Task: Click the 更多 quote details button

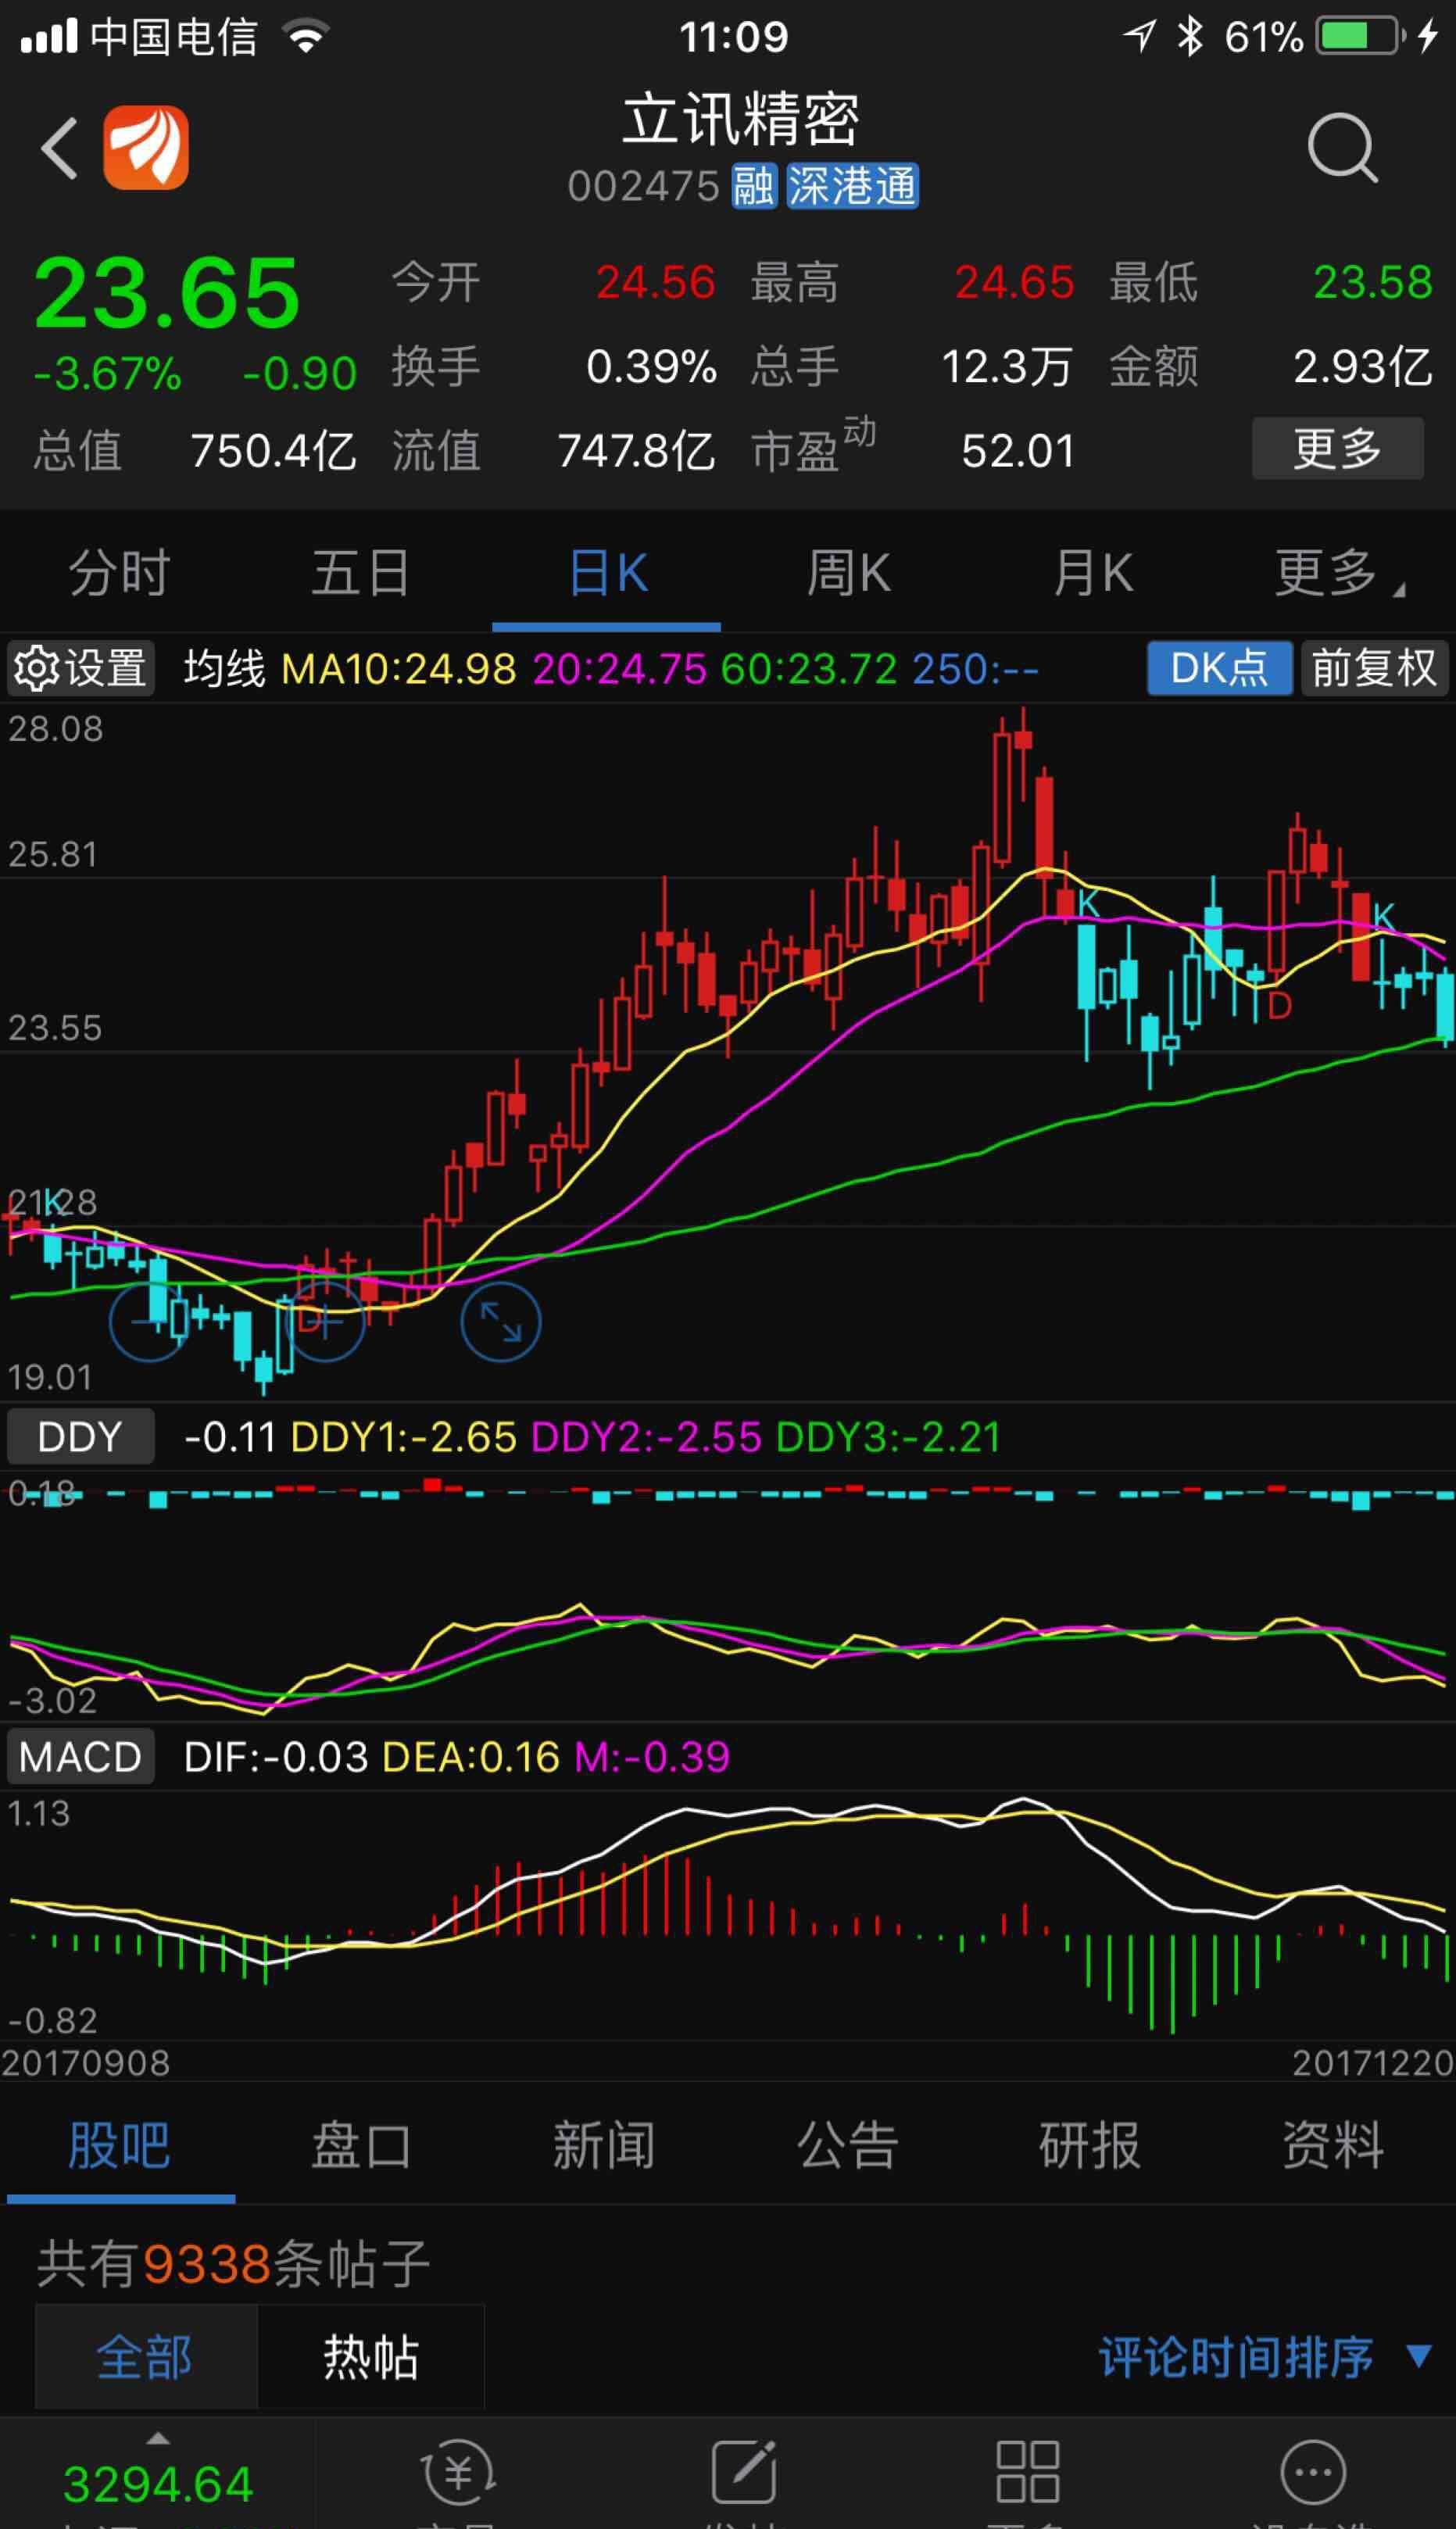Action: coord(1338,448)
